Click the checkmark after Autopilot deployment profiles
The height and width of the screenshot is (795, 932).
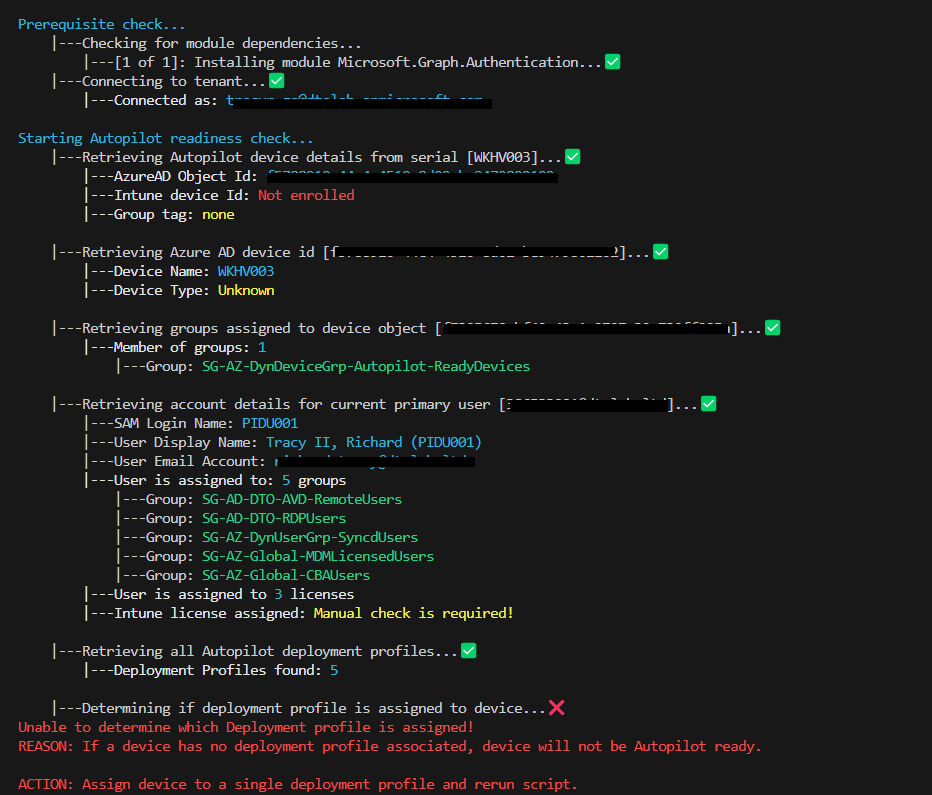468,651
